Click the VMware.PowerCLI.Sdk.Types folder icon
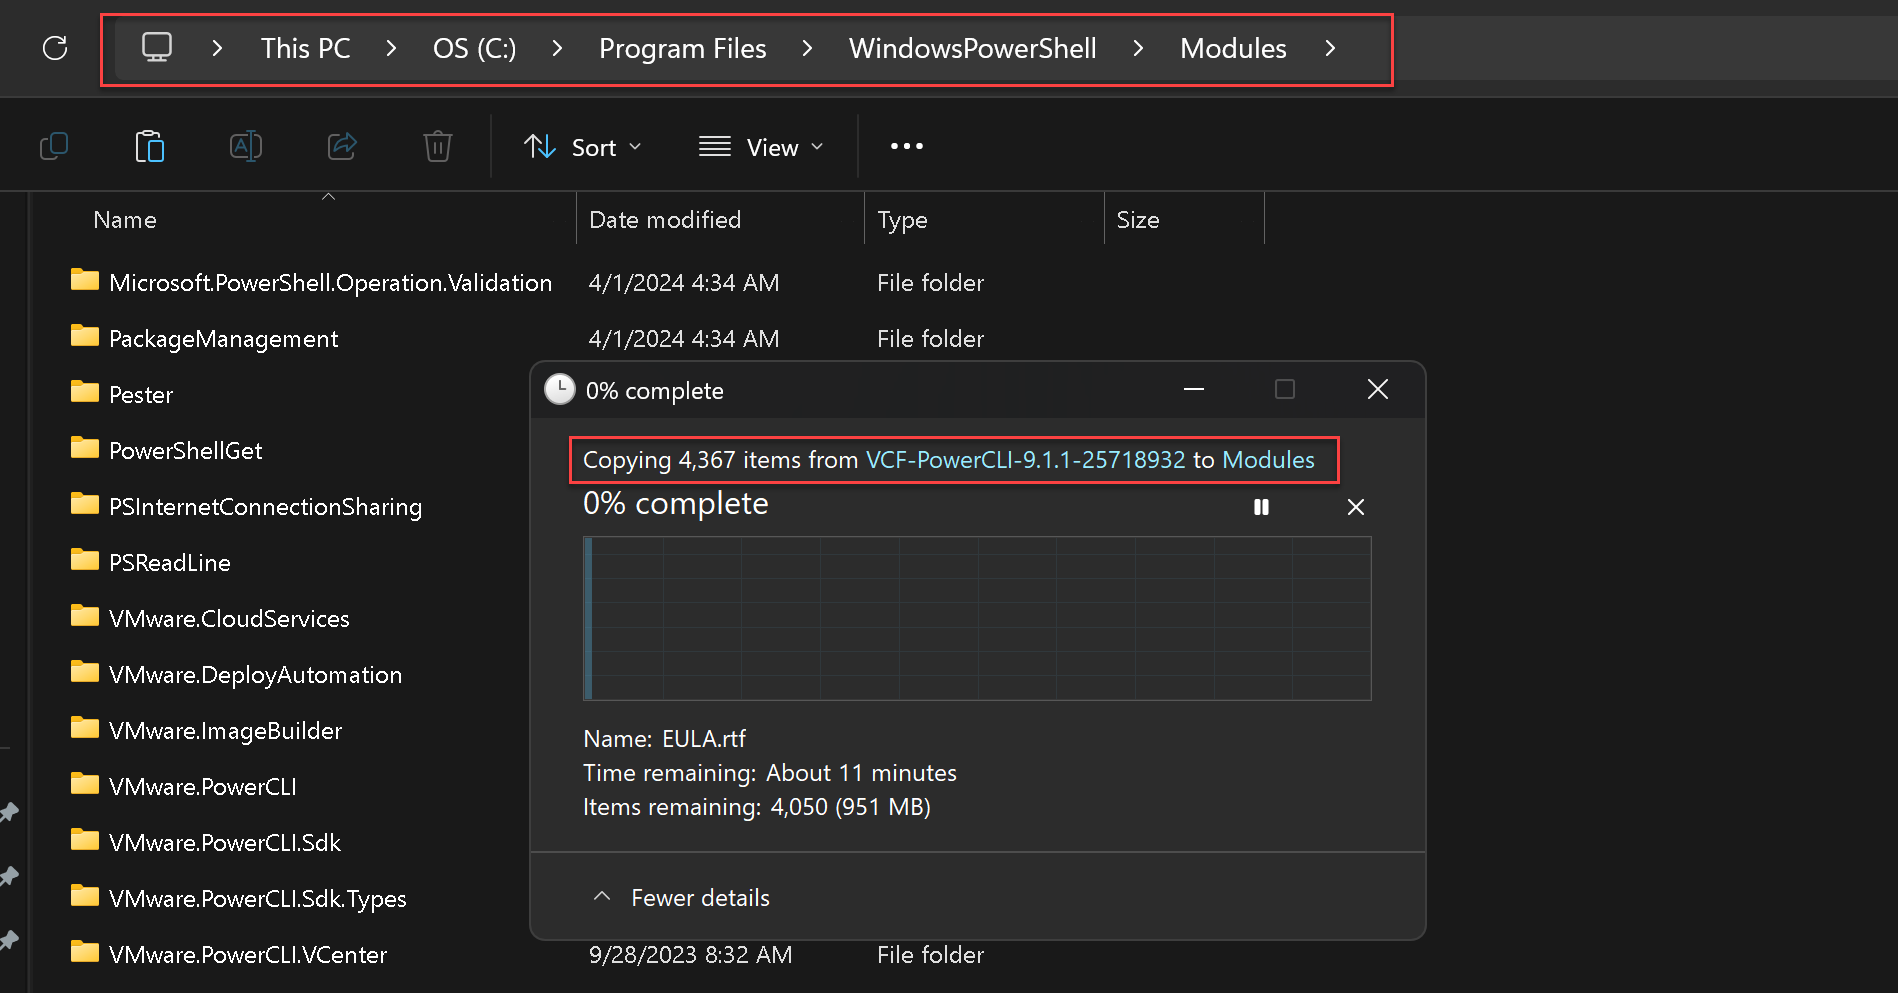 85,896
